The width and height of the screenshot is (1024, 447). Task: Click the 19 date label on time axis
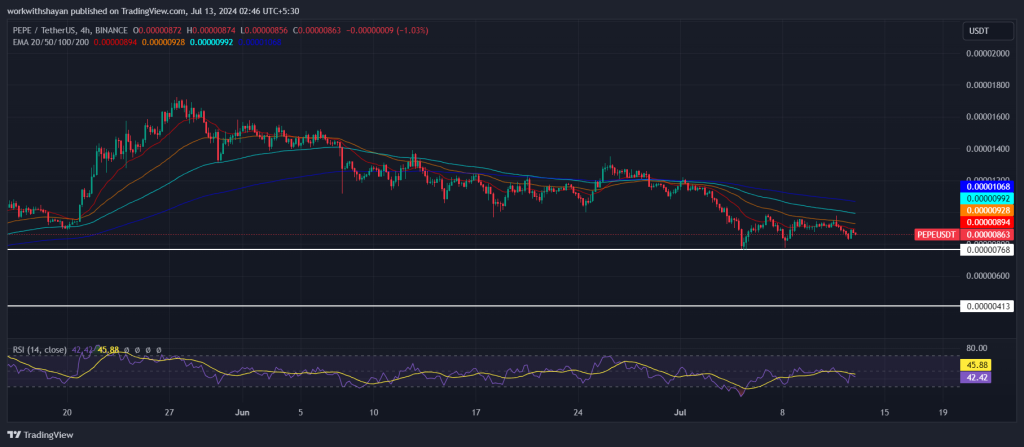point(943,413)
